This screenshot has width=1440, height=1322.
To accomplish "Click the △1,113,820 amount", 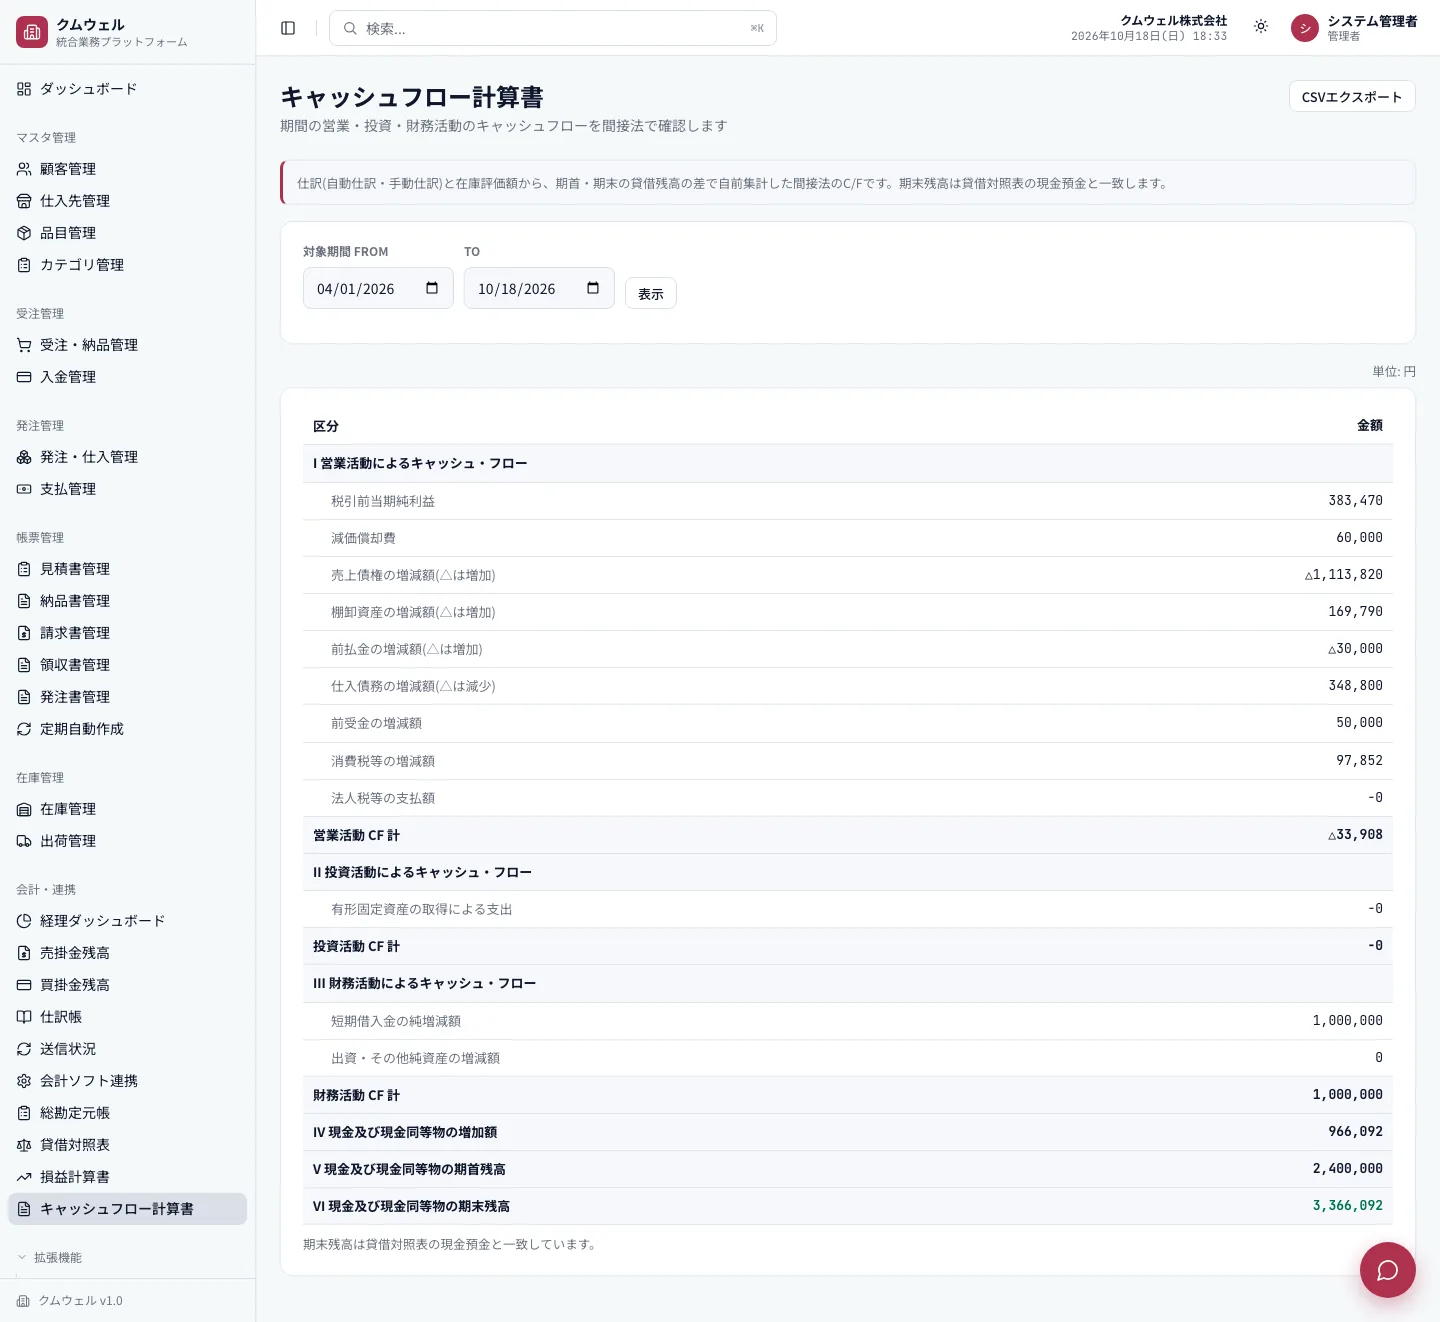I will [x=1344, y=574].
